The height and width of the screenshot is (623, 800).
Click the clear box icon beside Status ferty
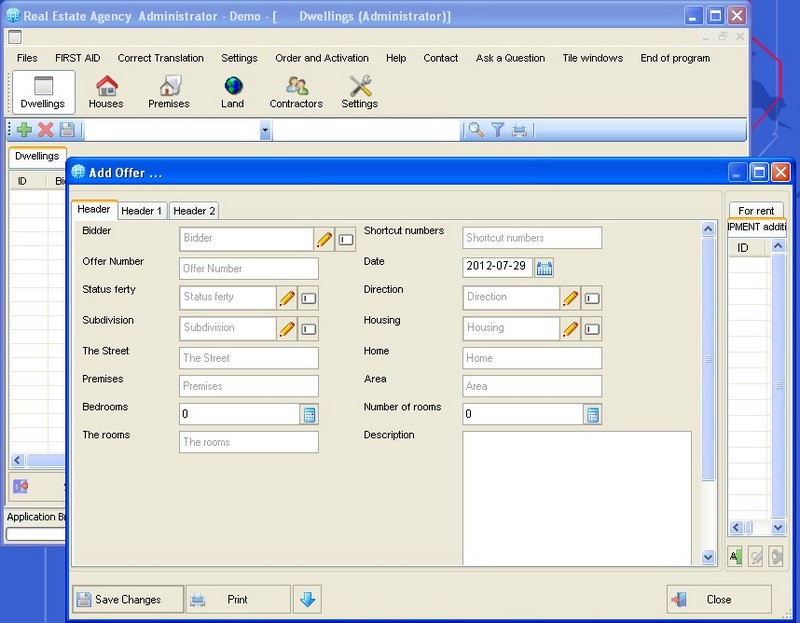(x=309, y=298)
